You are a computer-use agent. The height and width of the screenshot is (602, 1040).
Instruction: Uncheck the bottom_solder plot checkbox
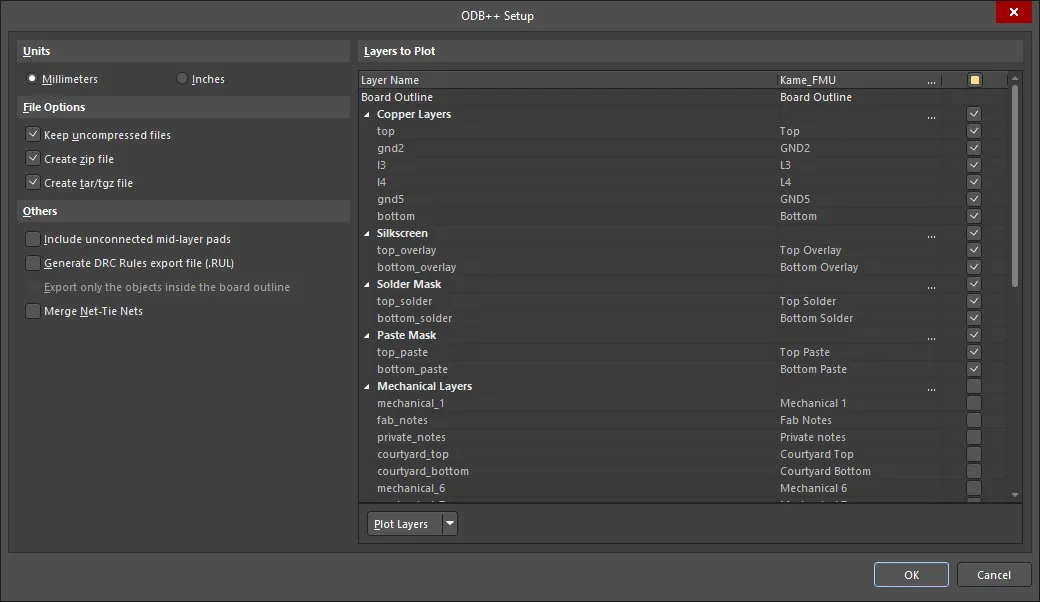point(974,318)
